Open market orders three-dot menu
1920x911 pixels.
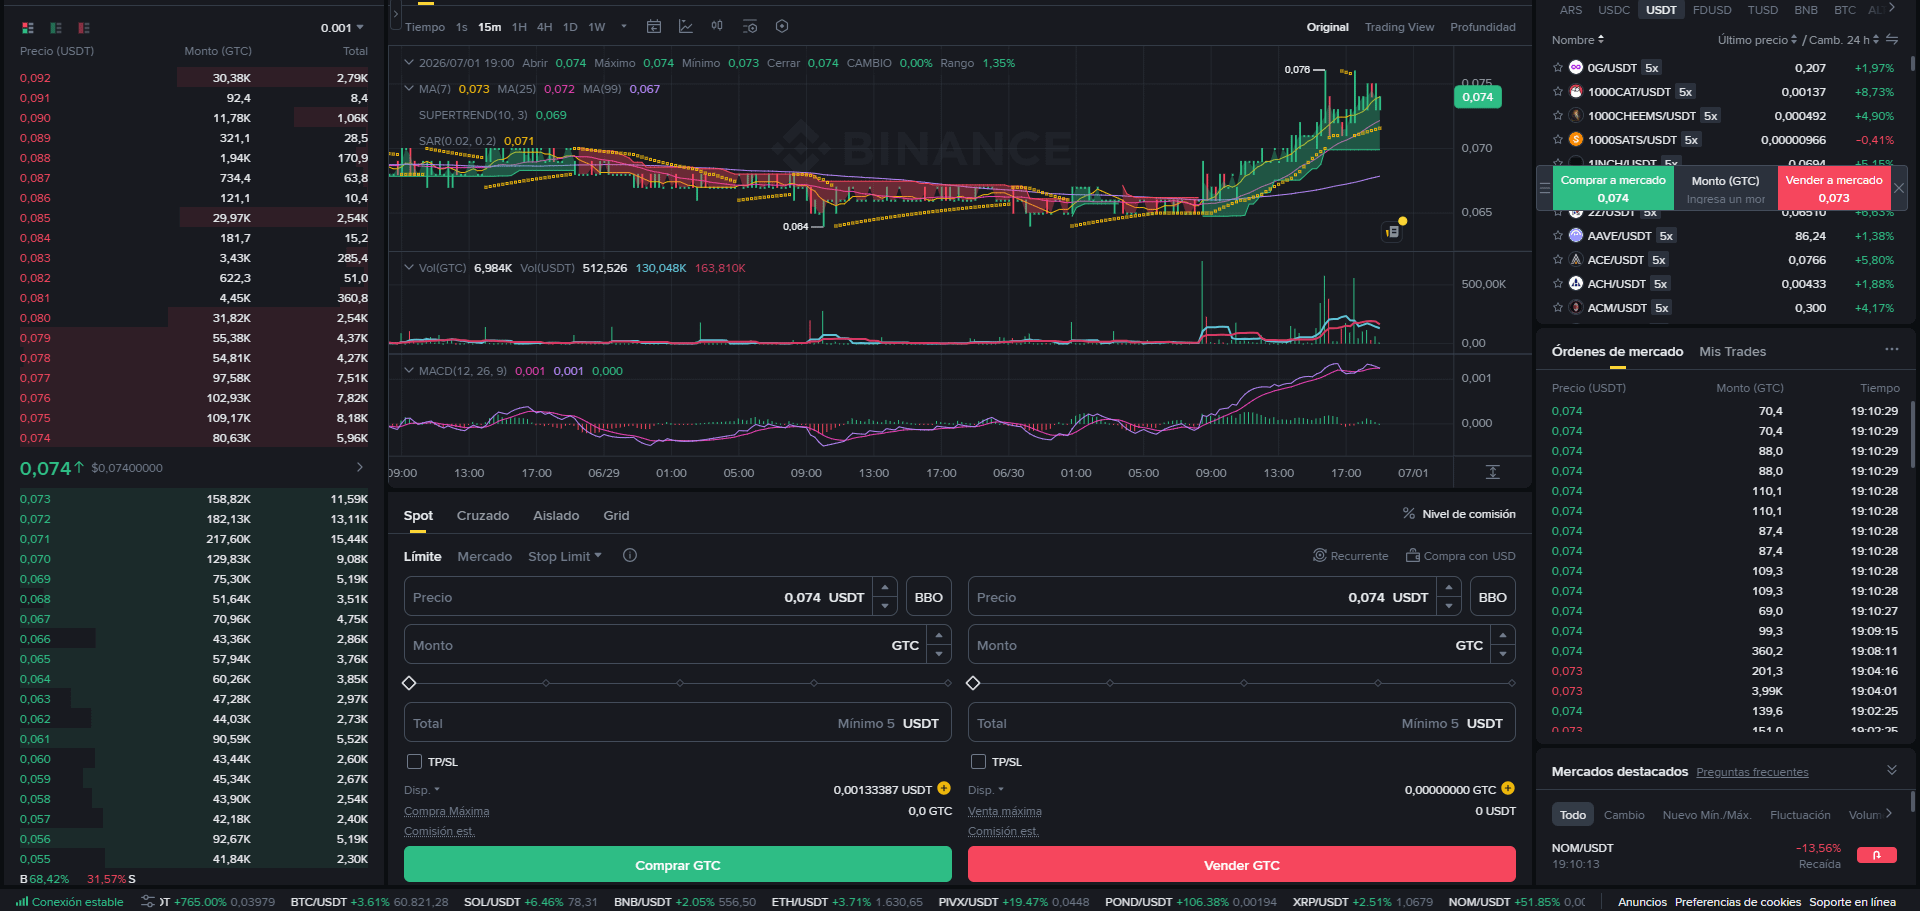click(x=1891, y=350)
